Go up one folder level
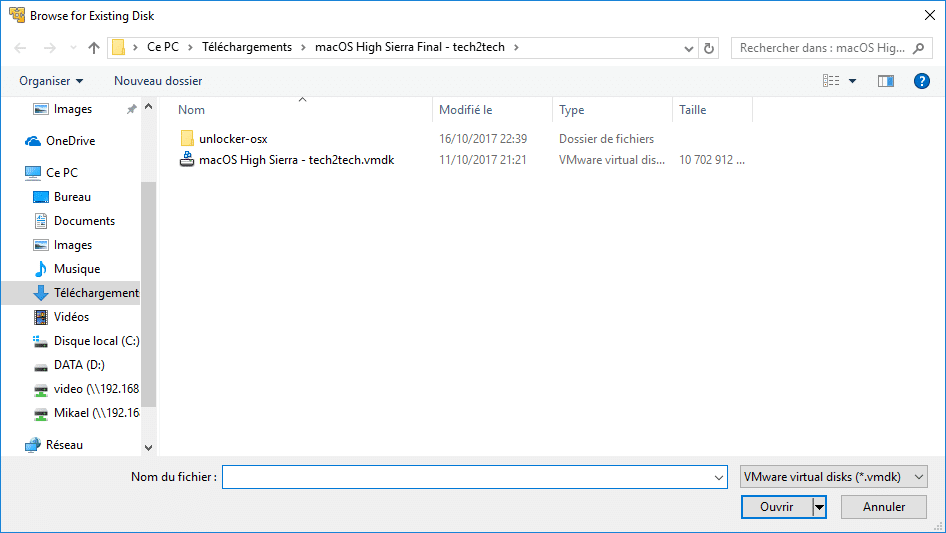The height and width of the screenshot is (533, 946). pos(94,48)
